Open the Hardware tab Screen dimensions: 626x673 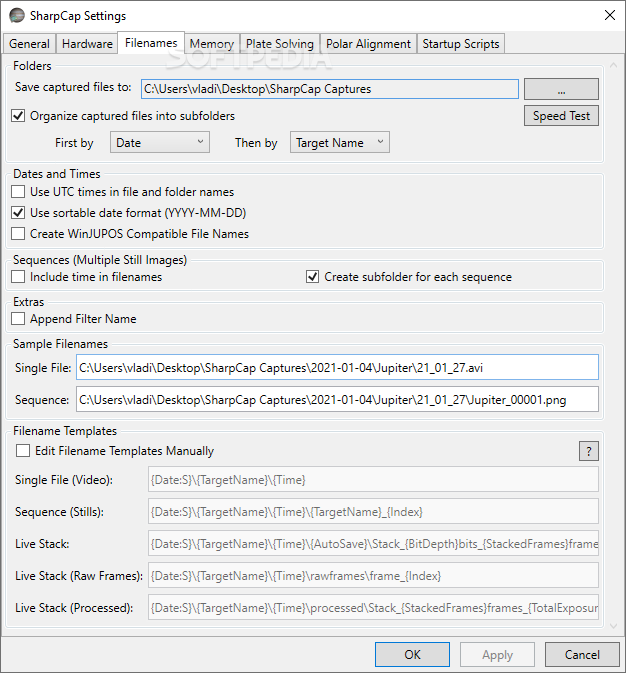click(x=87, y=44)
